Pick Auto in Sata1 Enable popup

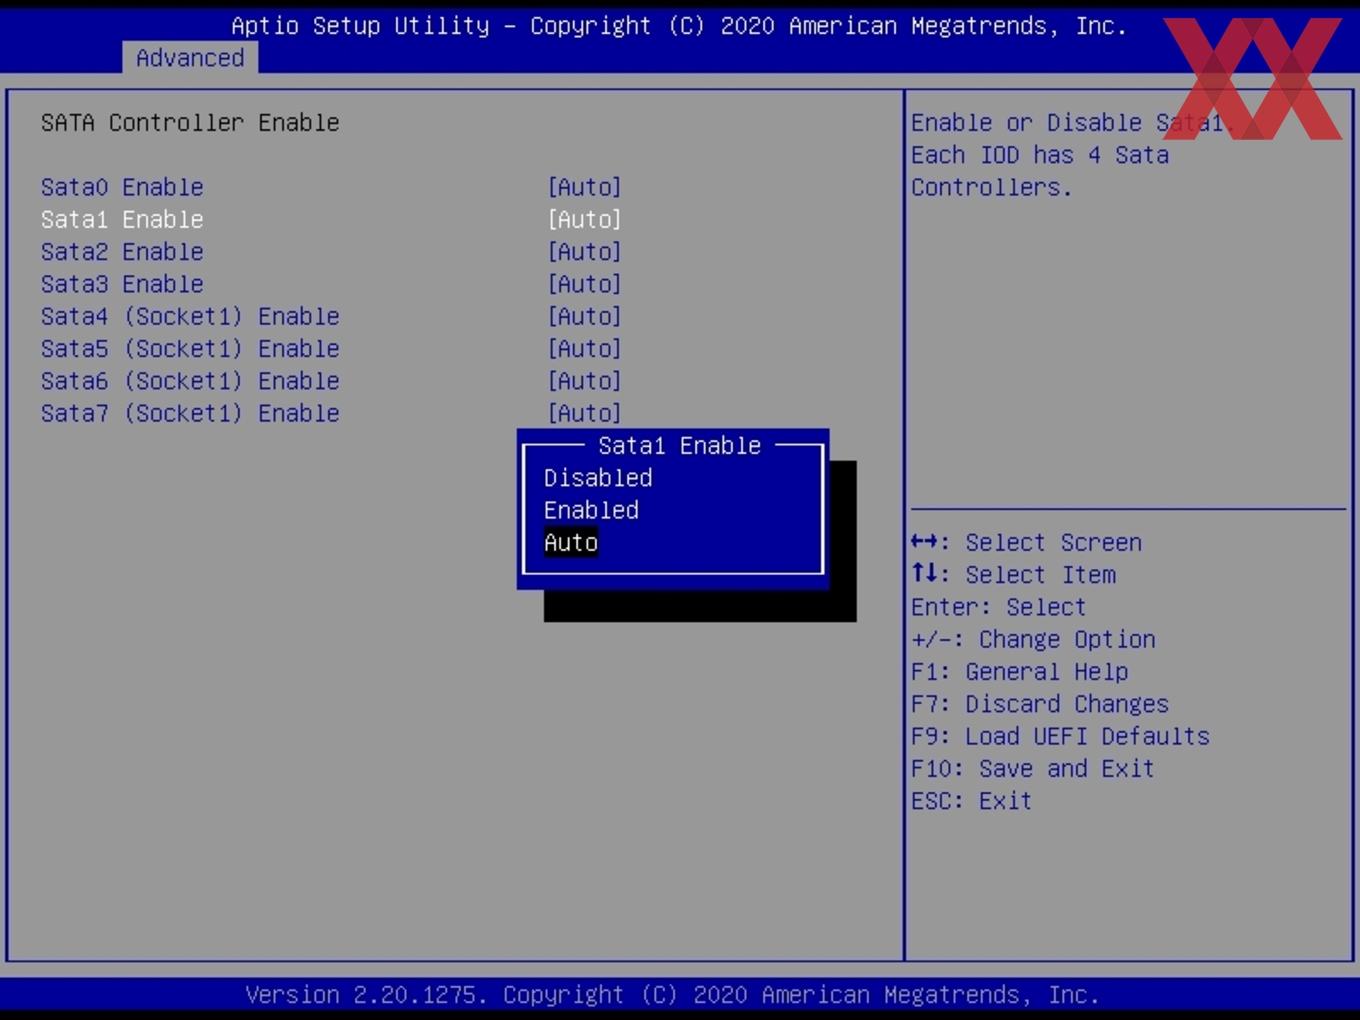coord(571,542)
